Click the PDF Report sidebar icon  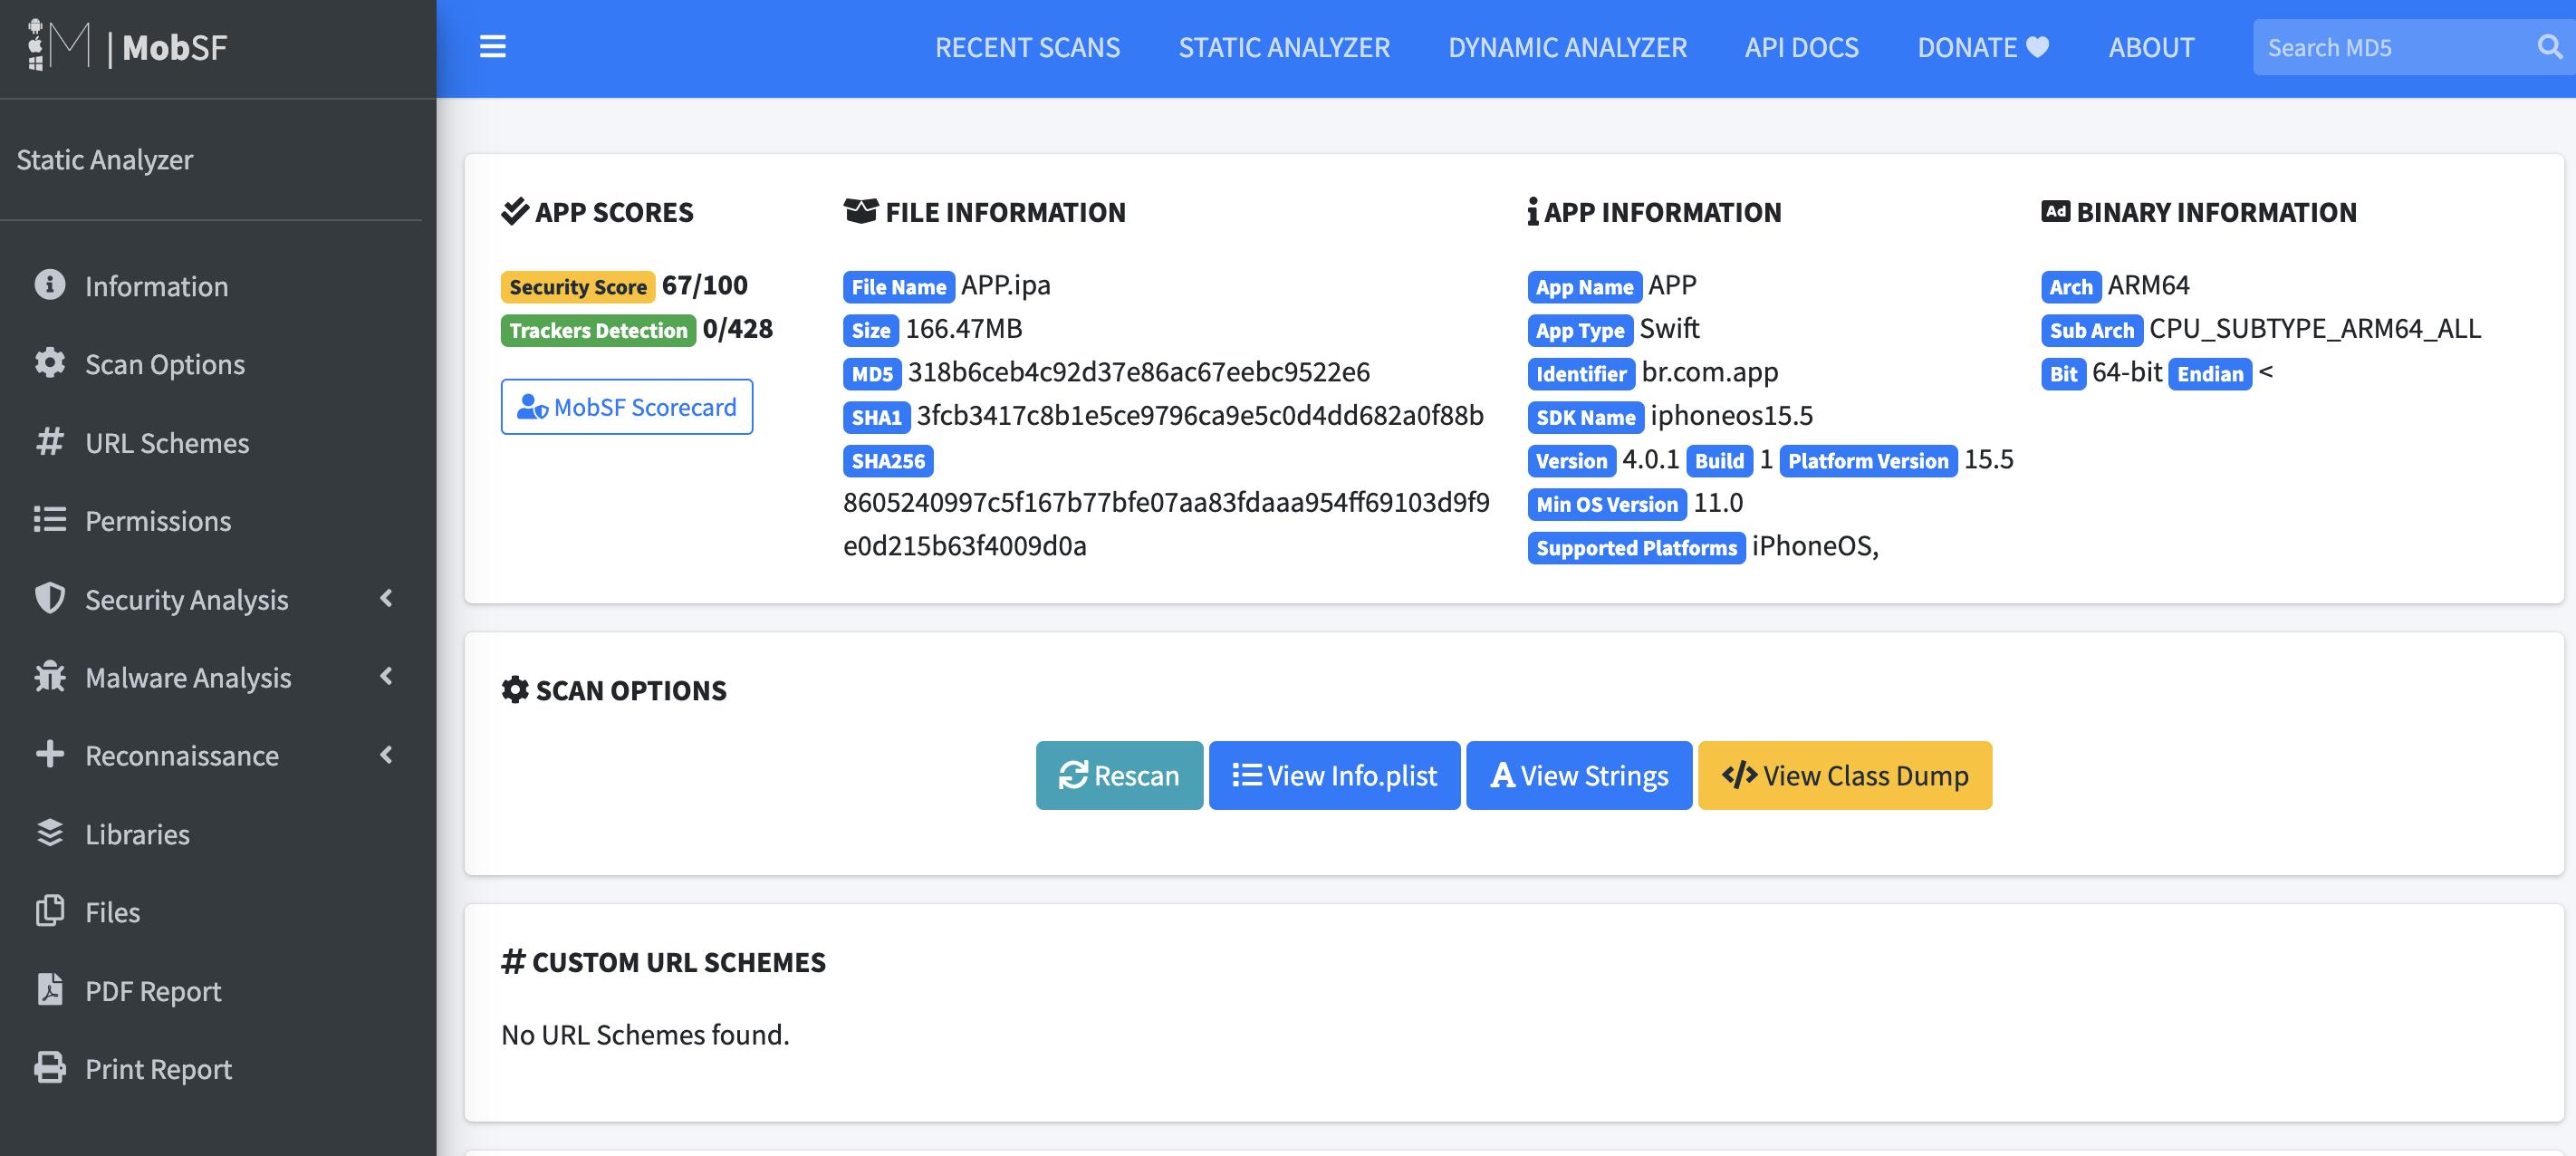click(x=49, y=988)
